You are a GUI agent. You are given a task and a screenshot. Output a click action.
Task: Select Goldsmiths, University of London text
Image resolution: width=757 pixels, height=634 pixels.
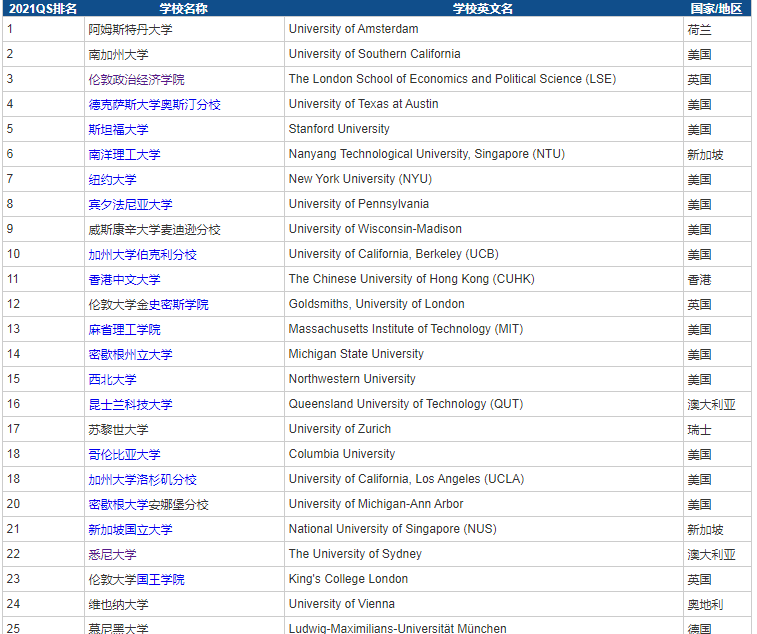tap(377, 304)
